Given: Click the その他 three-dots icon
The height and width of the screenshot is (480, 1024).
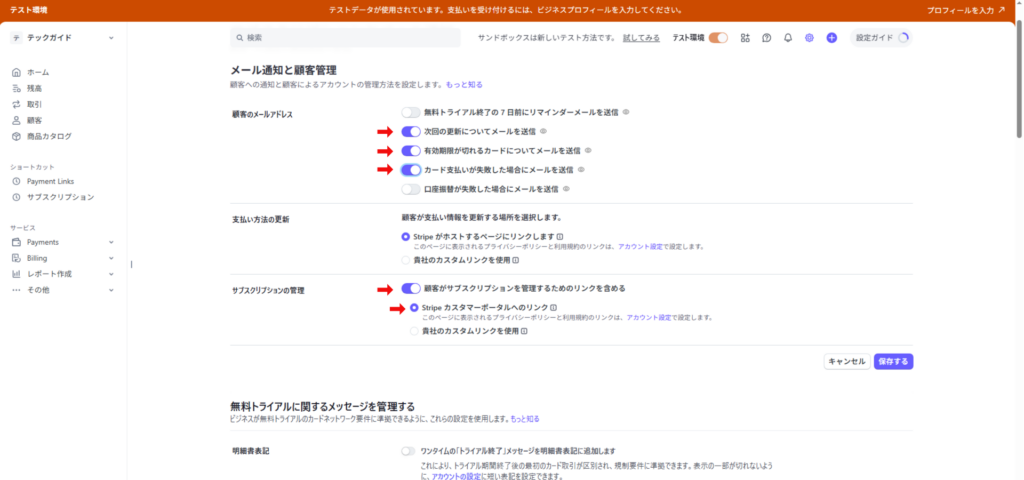Looking at the screenshot, I should [16, 290].
